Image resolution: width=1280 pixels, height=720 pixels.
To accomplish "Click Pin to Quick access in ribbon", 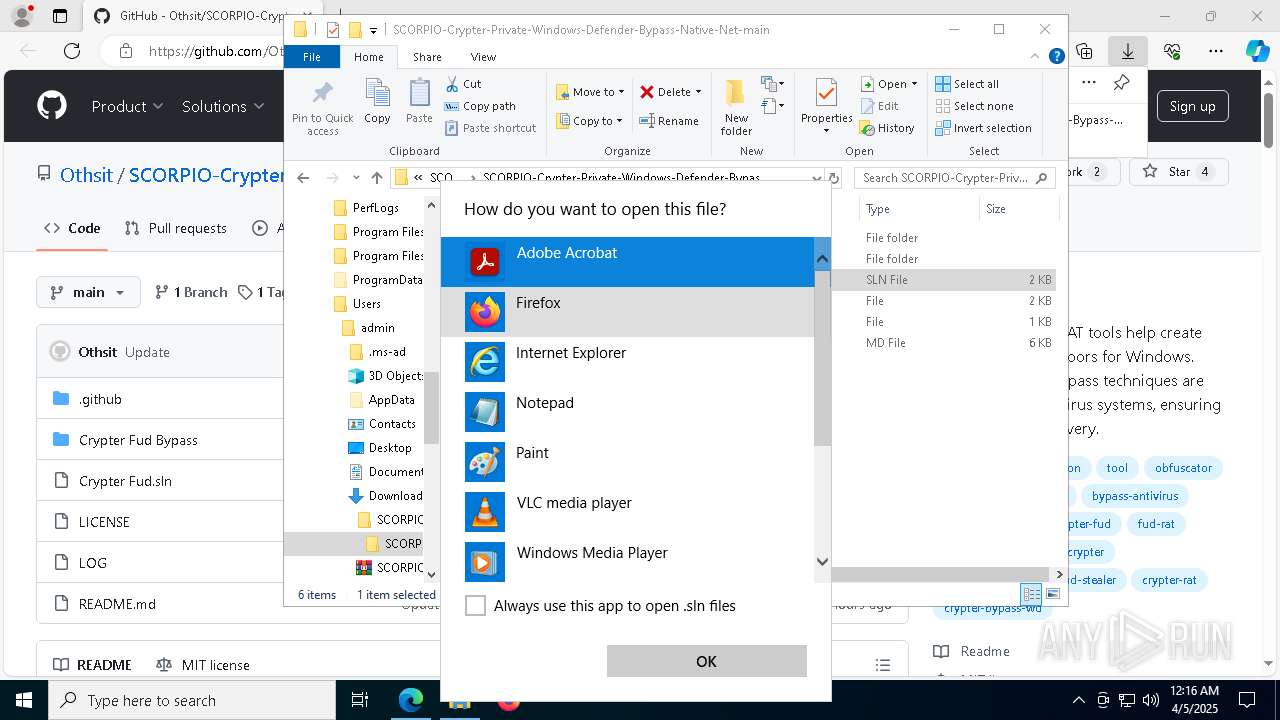I will pos(323,107).
